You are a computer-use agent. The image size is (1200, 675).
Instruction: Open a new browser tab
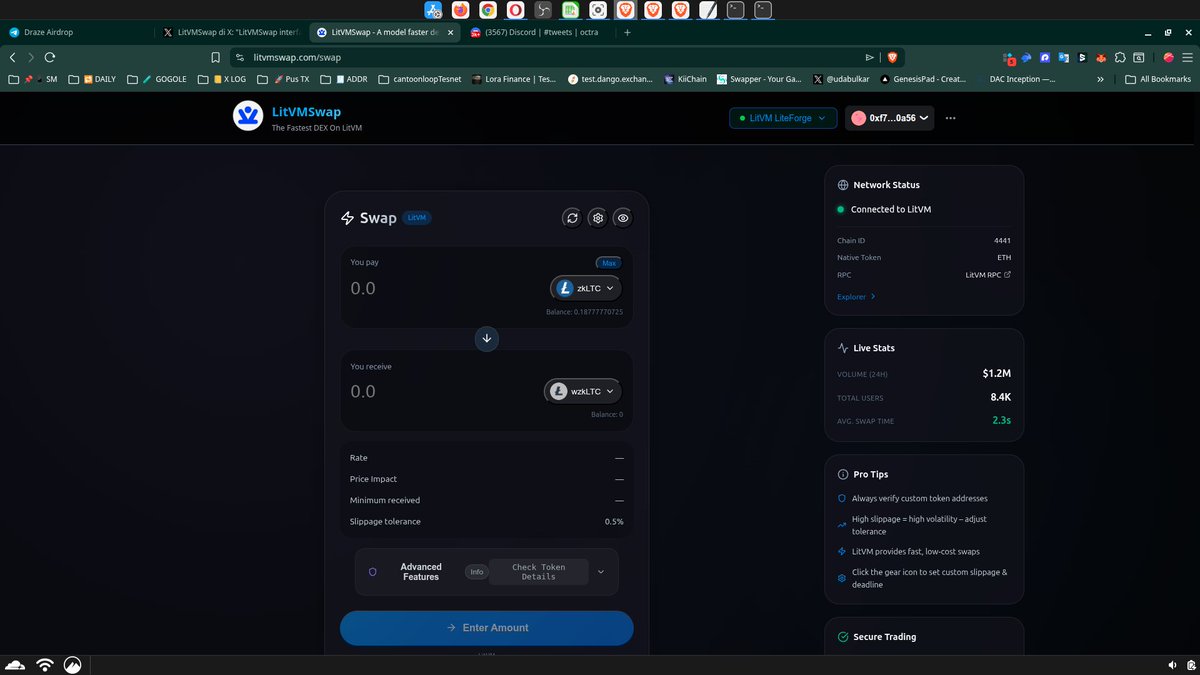pyautogui.click(x=627, y=32)
